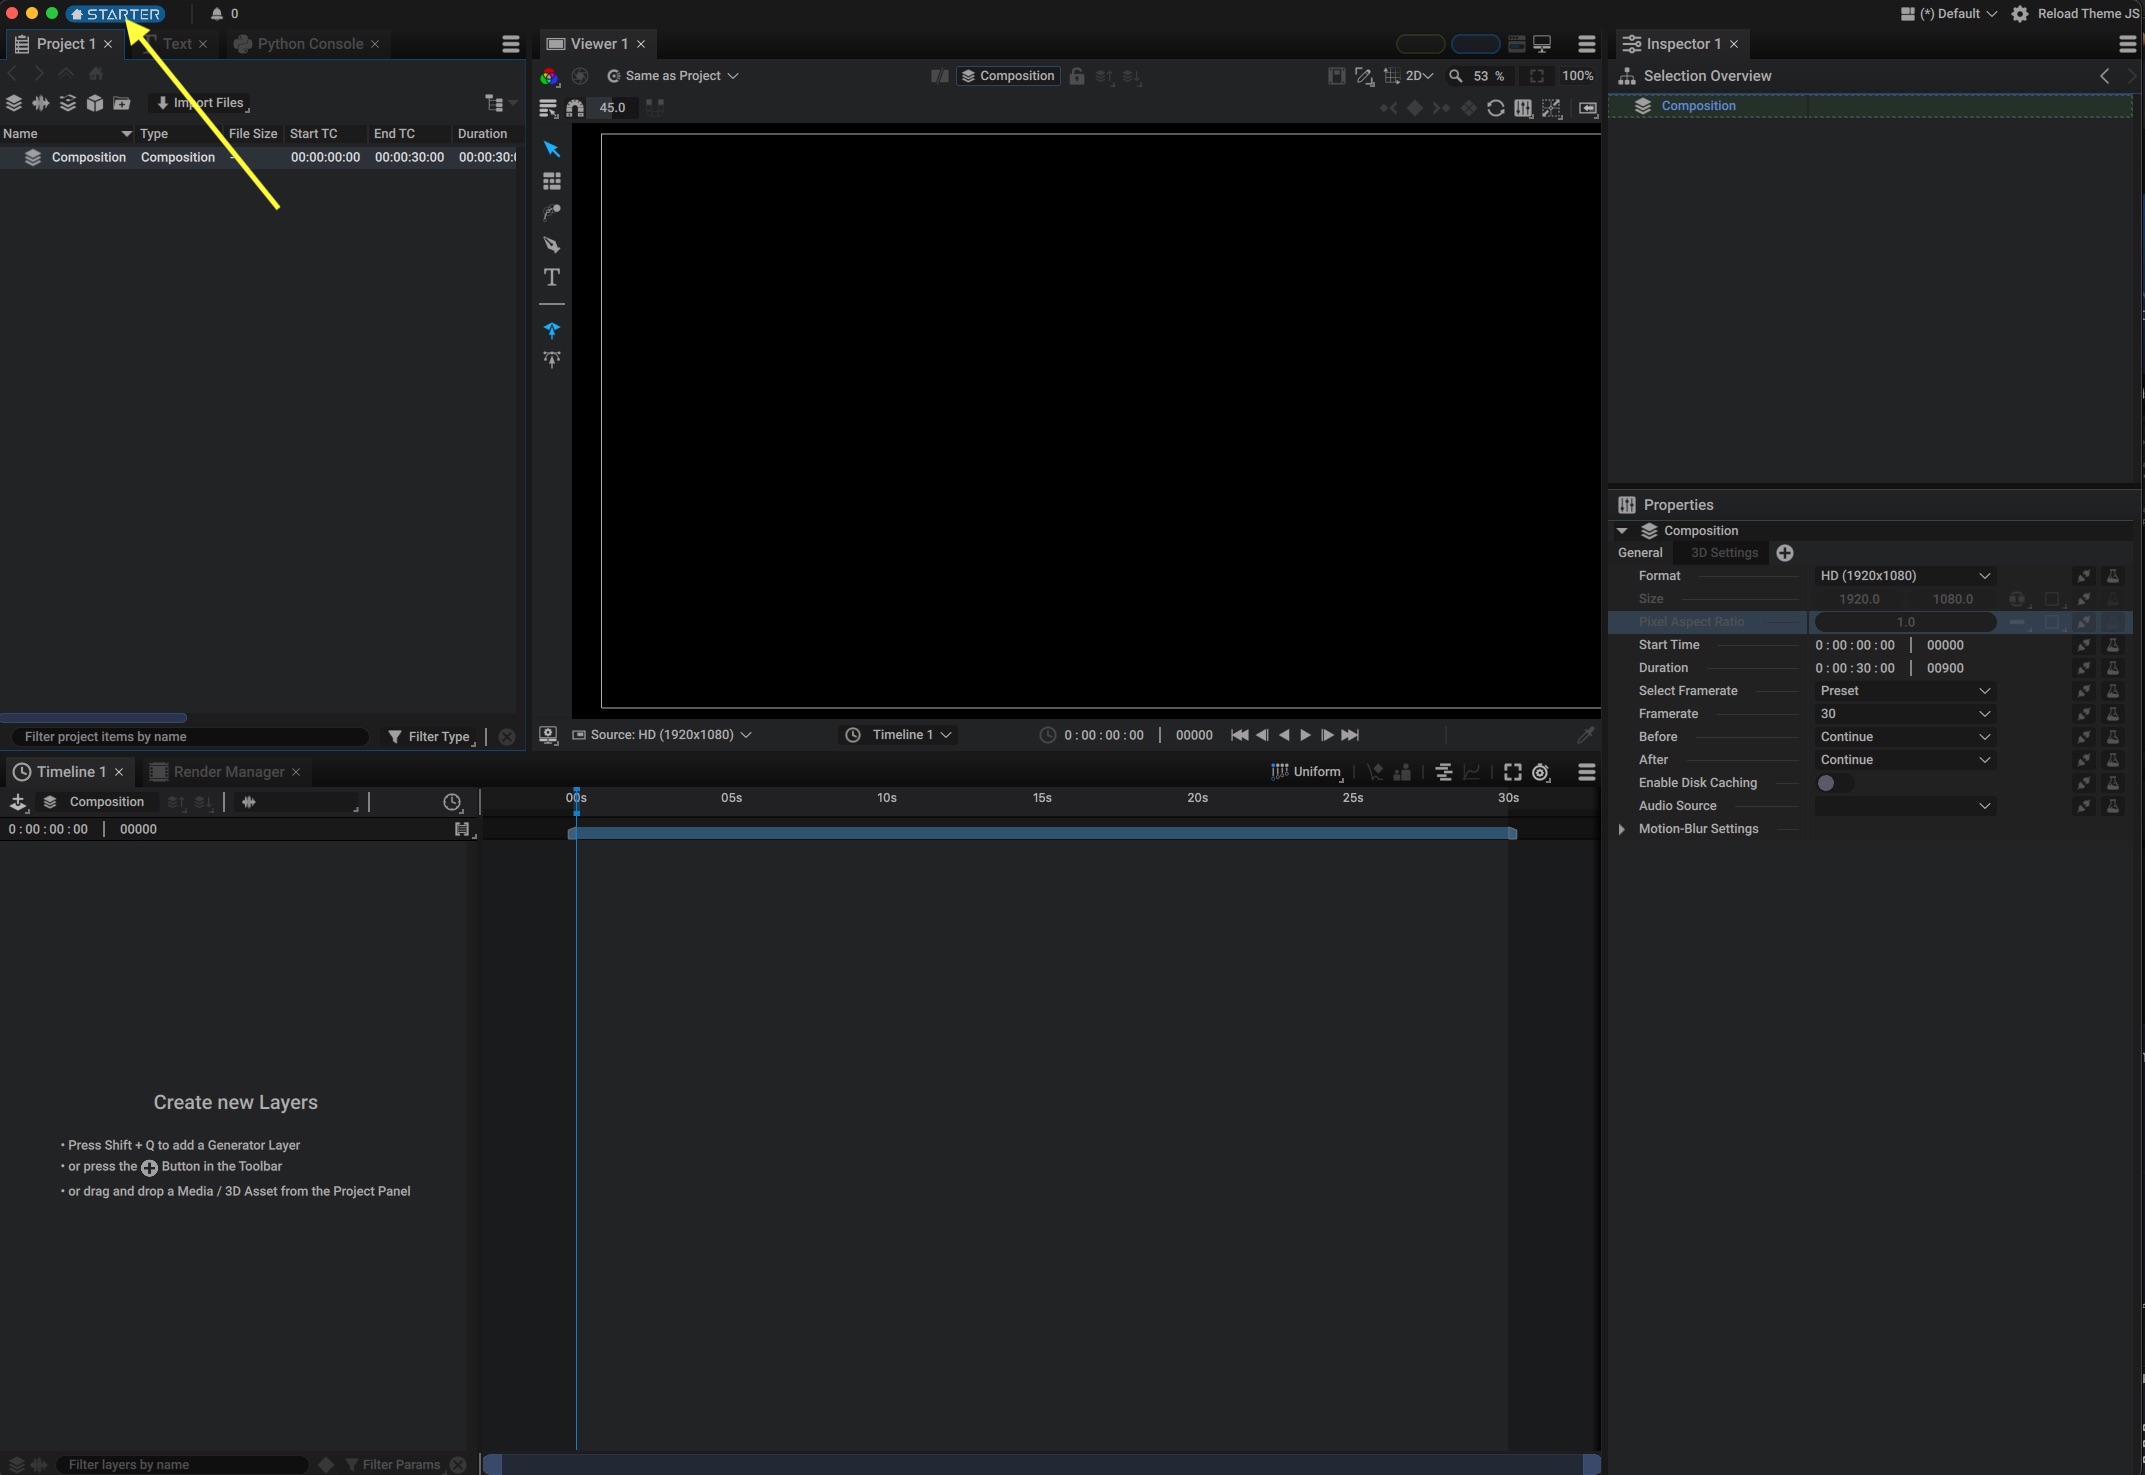Click the color channels icon in viewer

coord(548,76)
